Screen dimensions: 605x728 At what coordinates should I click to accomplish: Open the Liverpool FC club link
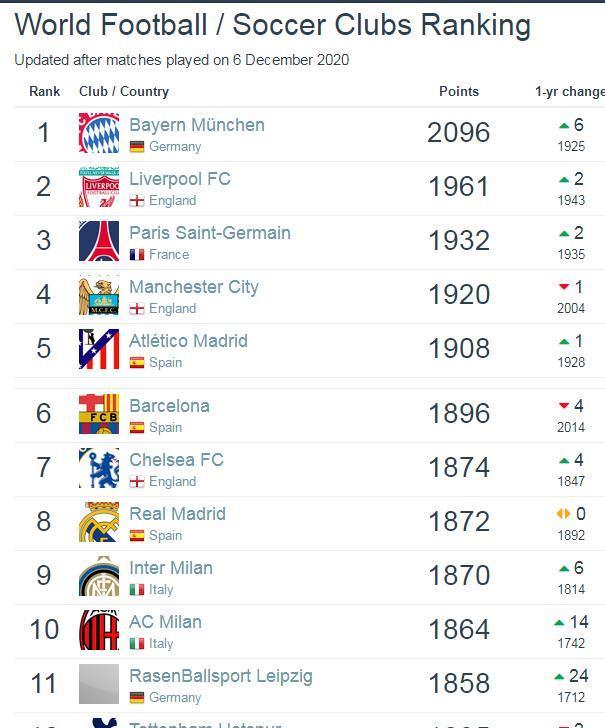point(180,179)
